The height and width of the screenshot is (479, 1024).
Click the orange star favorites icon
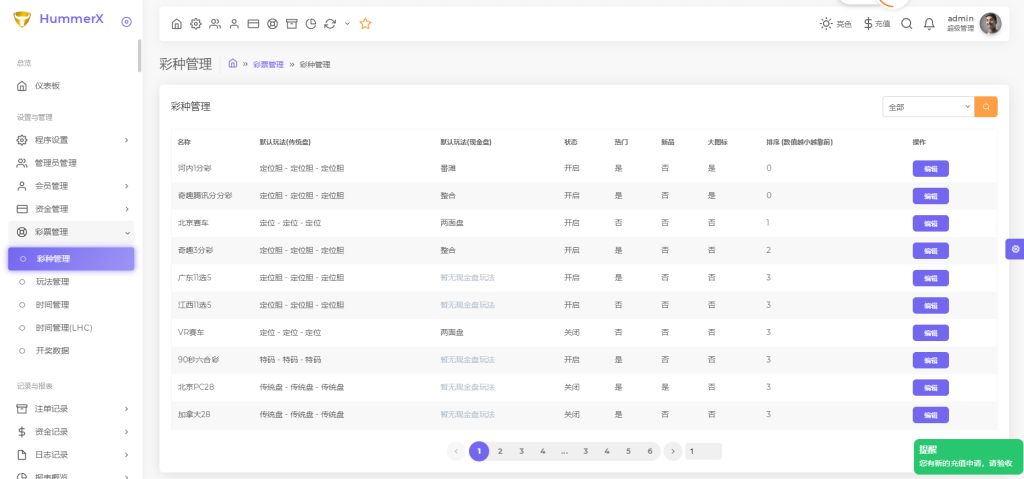pyautogui.click(x=365, y=24)
